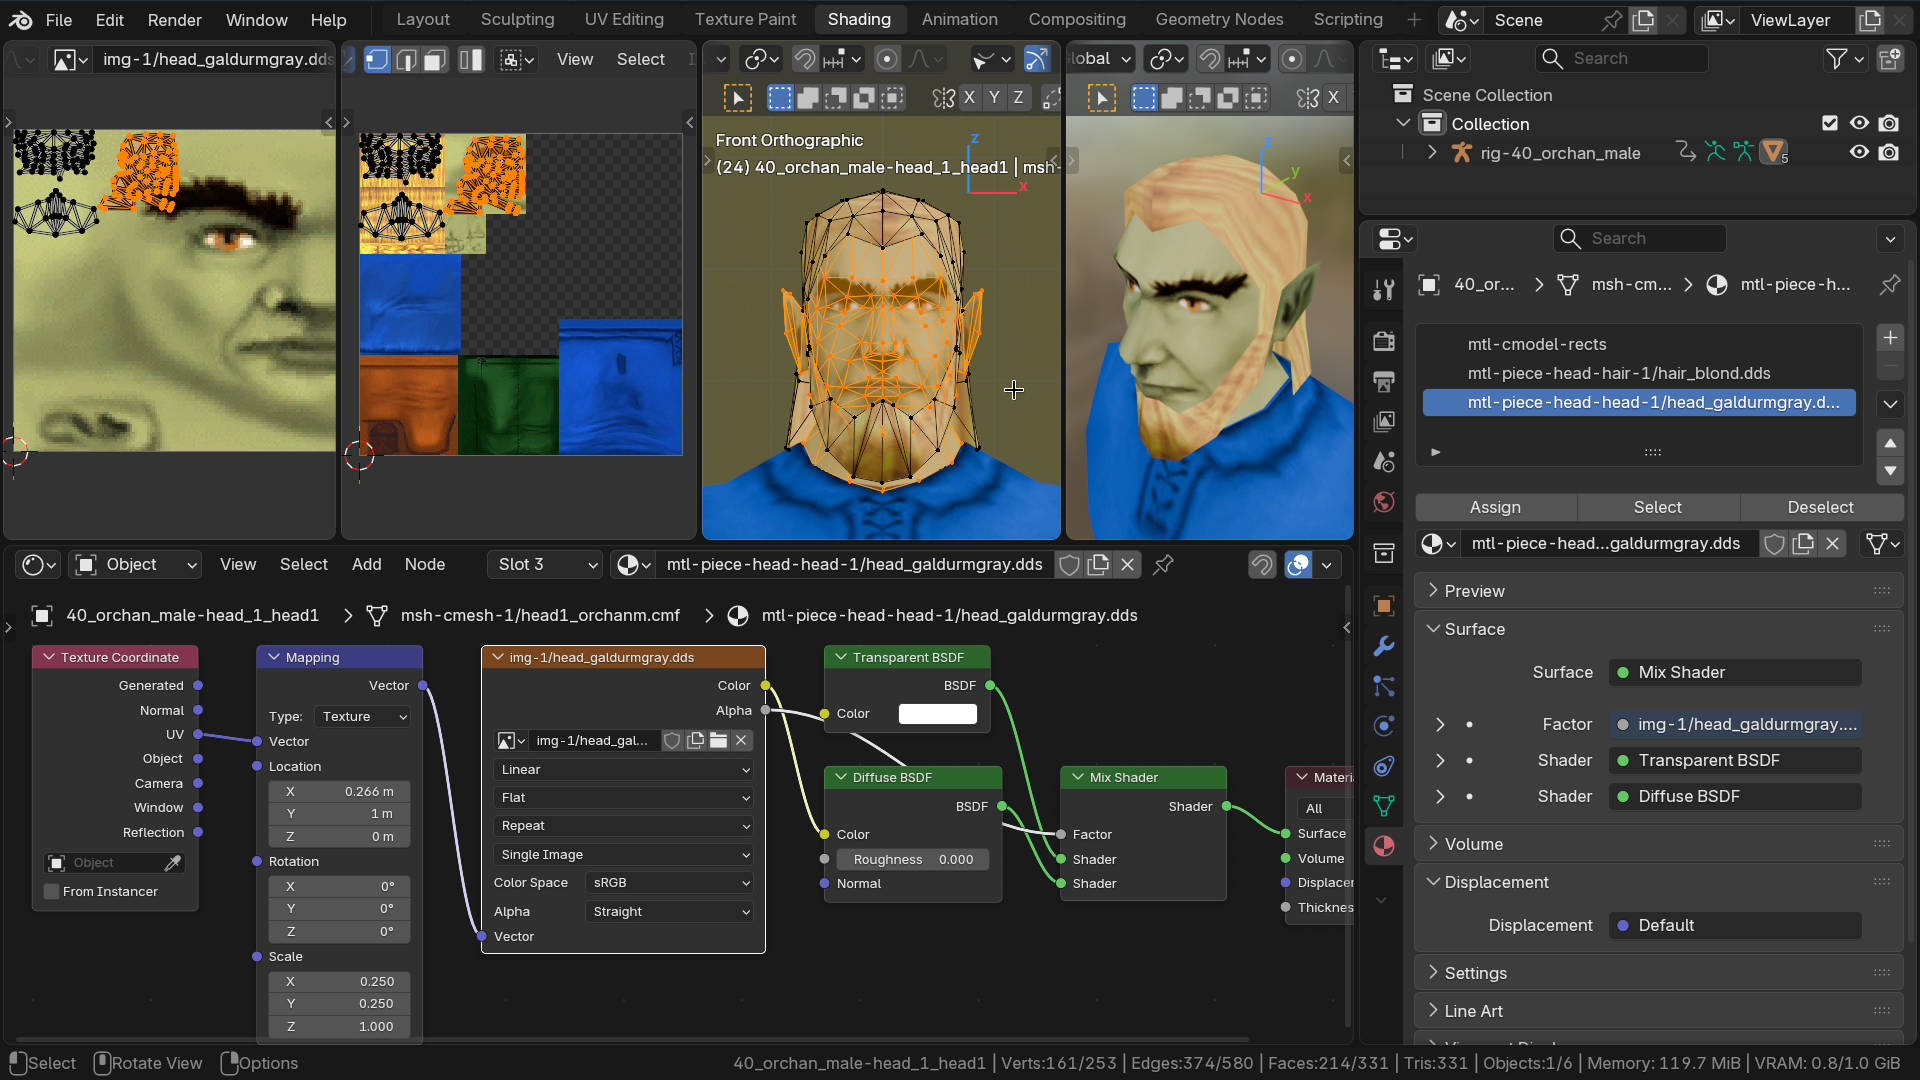
Task: Select hair_blond.dds material slot
Action: click(x=1618, y=373)
